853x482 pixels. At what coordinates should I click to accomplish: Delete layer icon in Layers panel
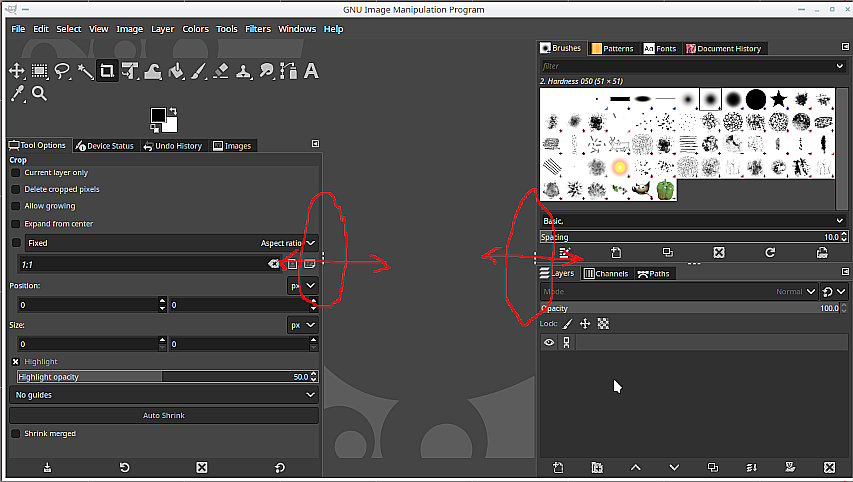click(x=829, y=467)
